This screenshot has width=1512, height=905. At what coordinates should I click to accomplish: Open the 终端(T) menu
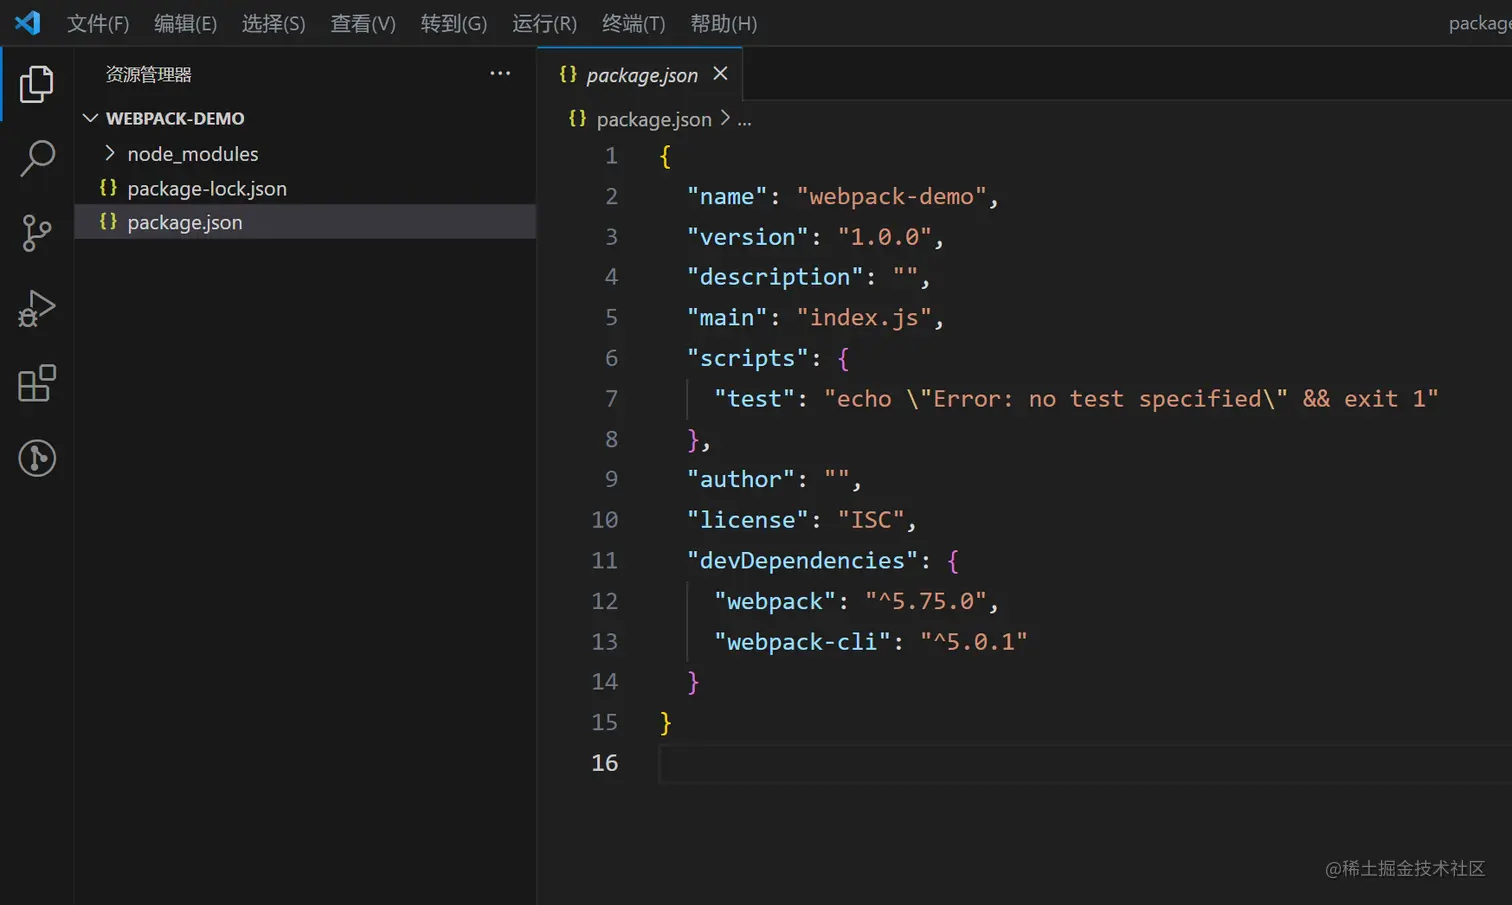[633, 23]
